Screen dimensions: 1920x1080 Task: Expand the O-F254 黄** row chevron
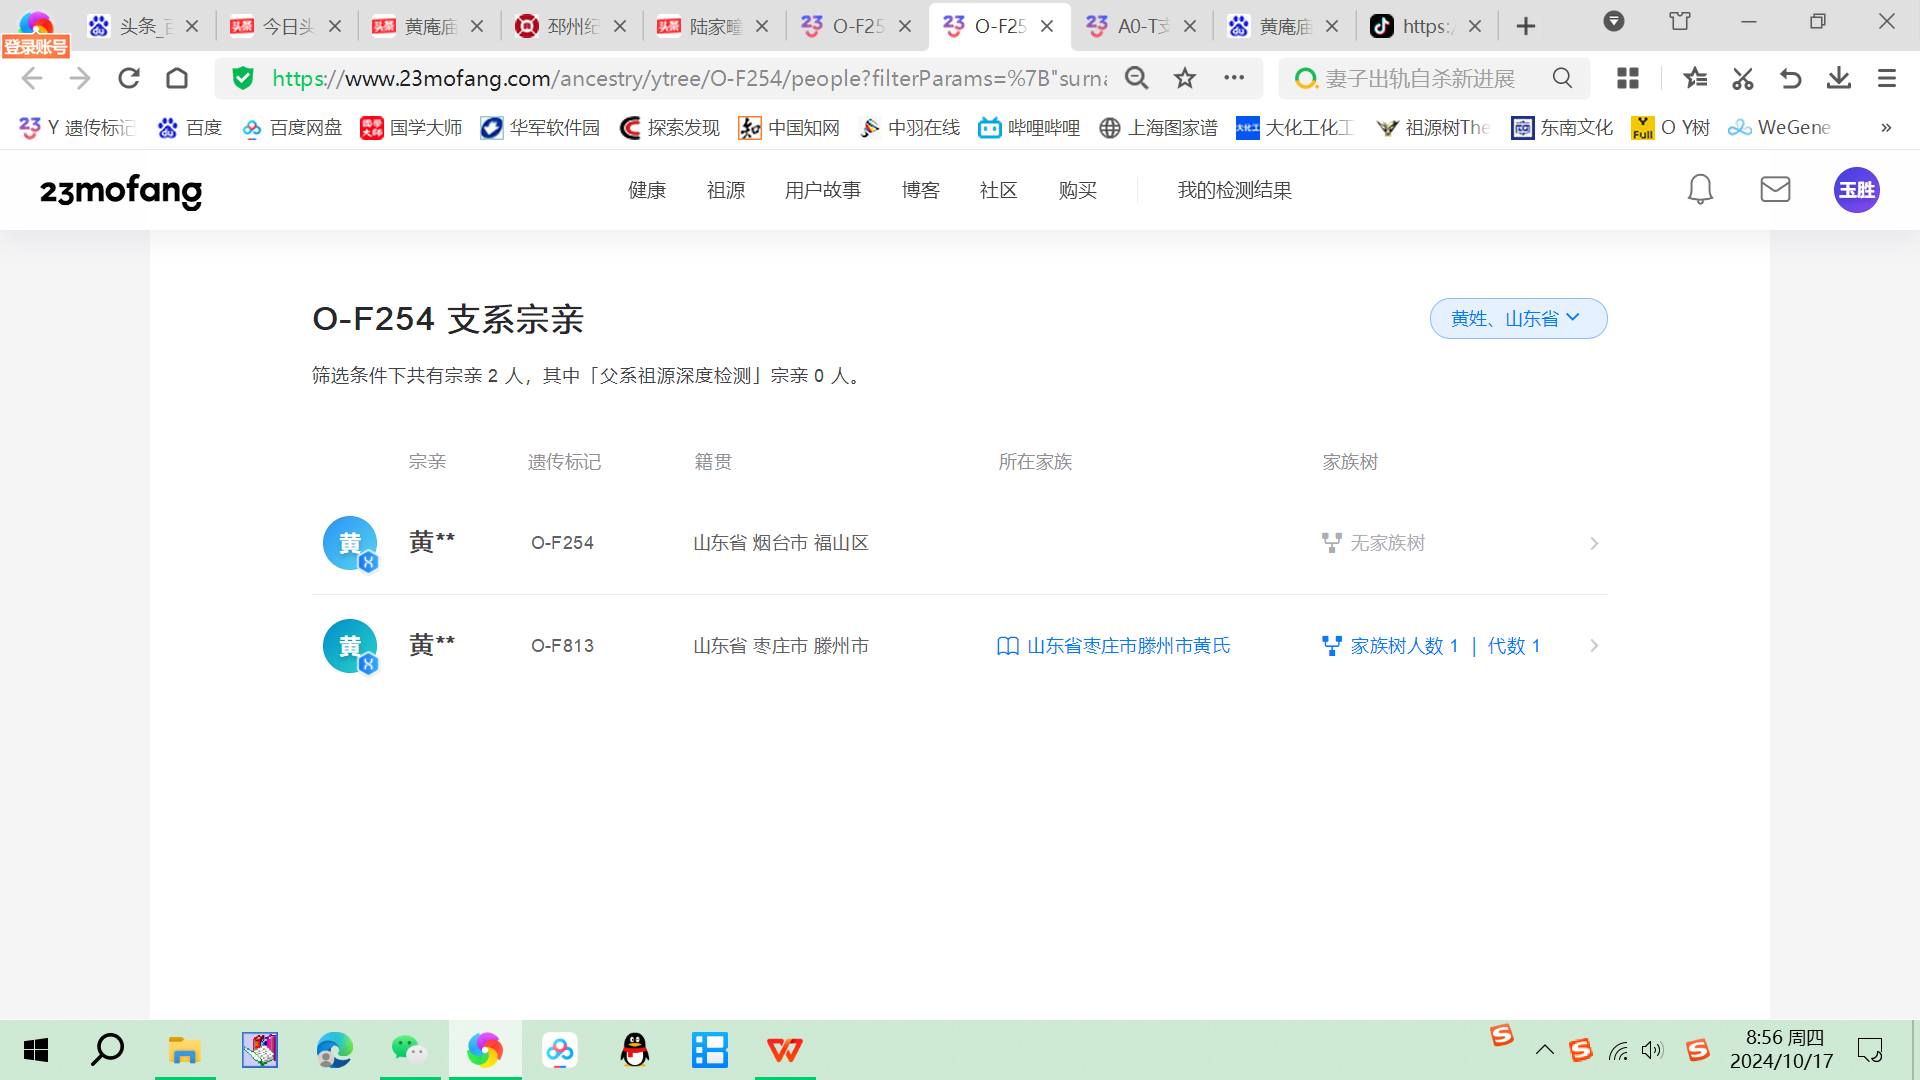1594,543
